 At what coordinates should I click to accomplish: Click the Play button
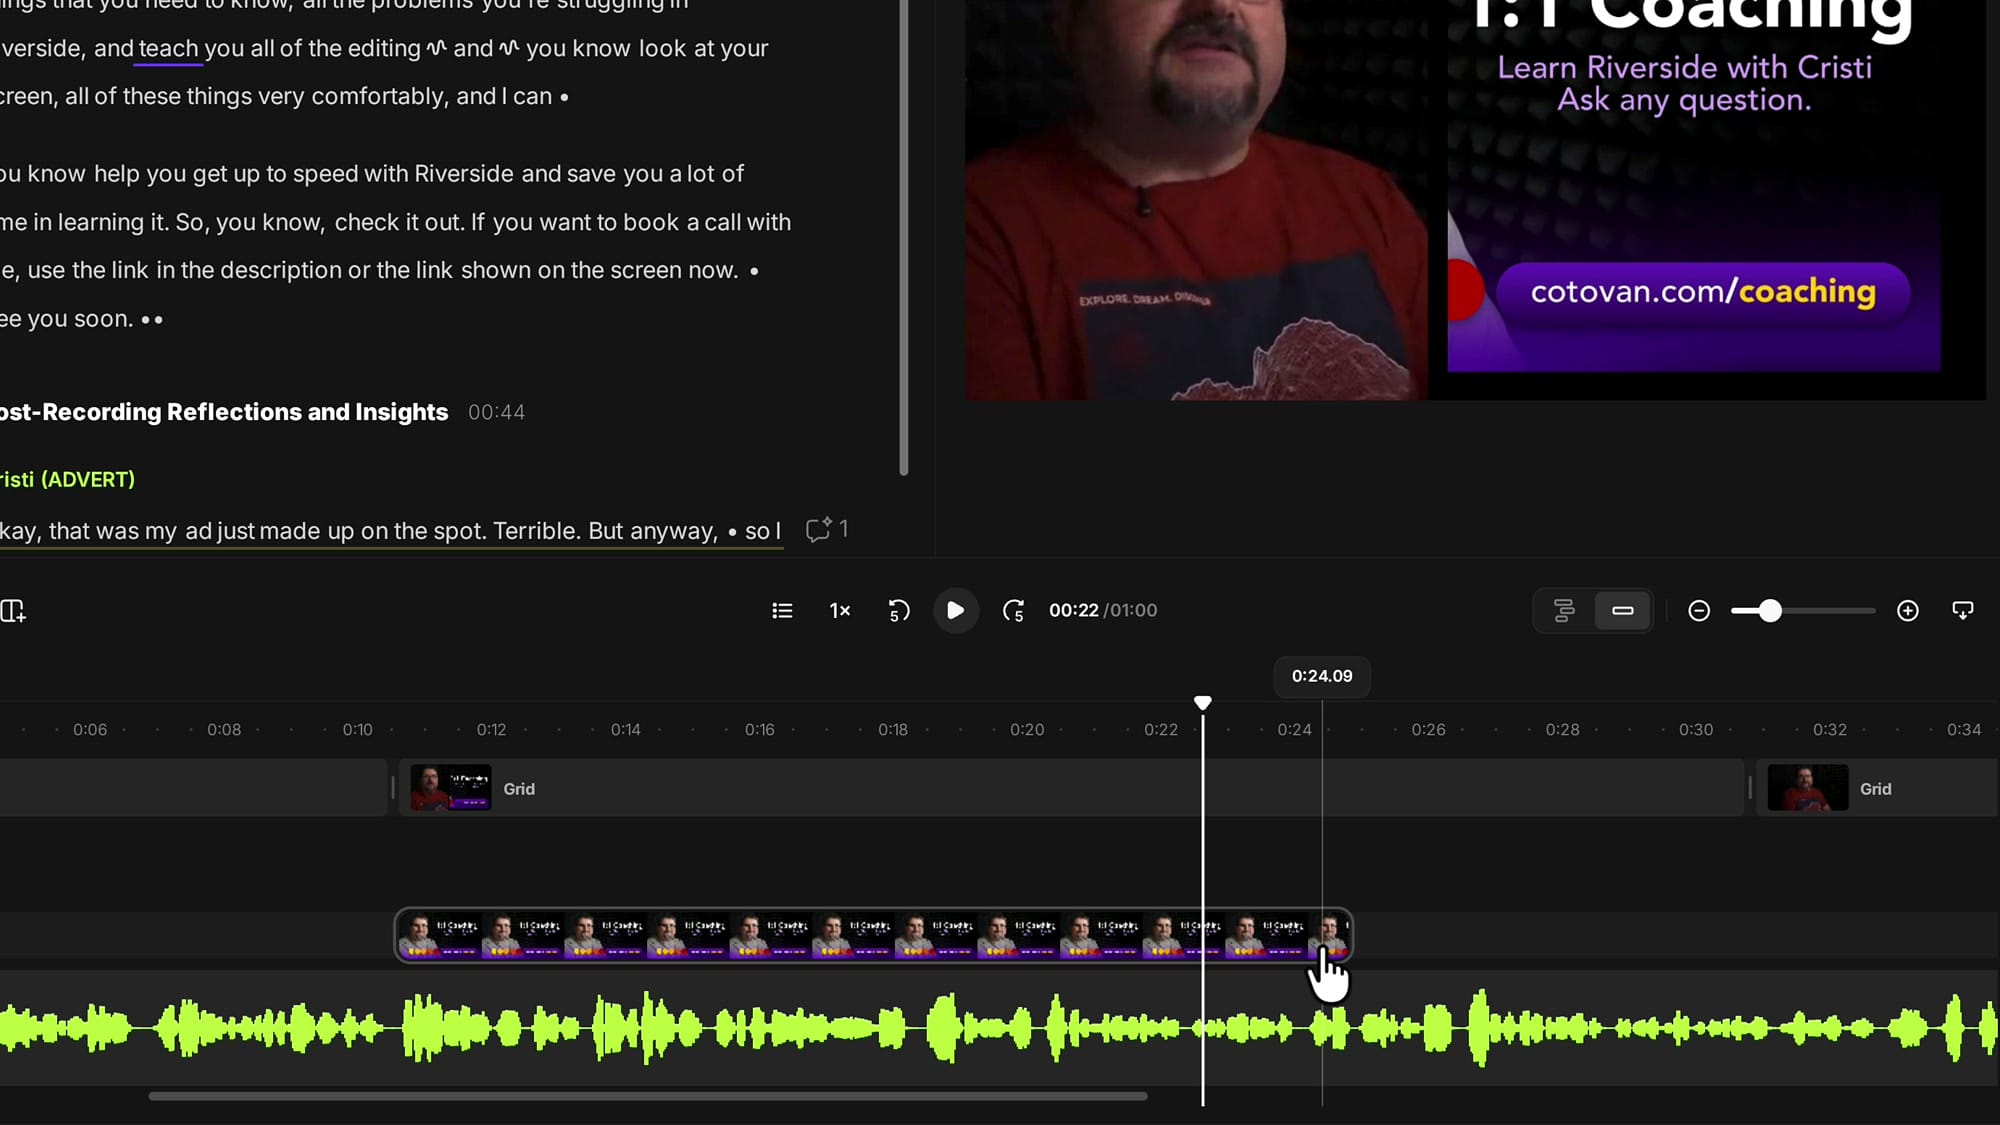(956, 611)
